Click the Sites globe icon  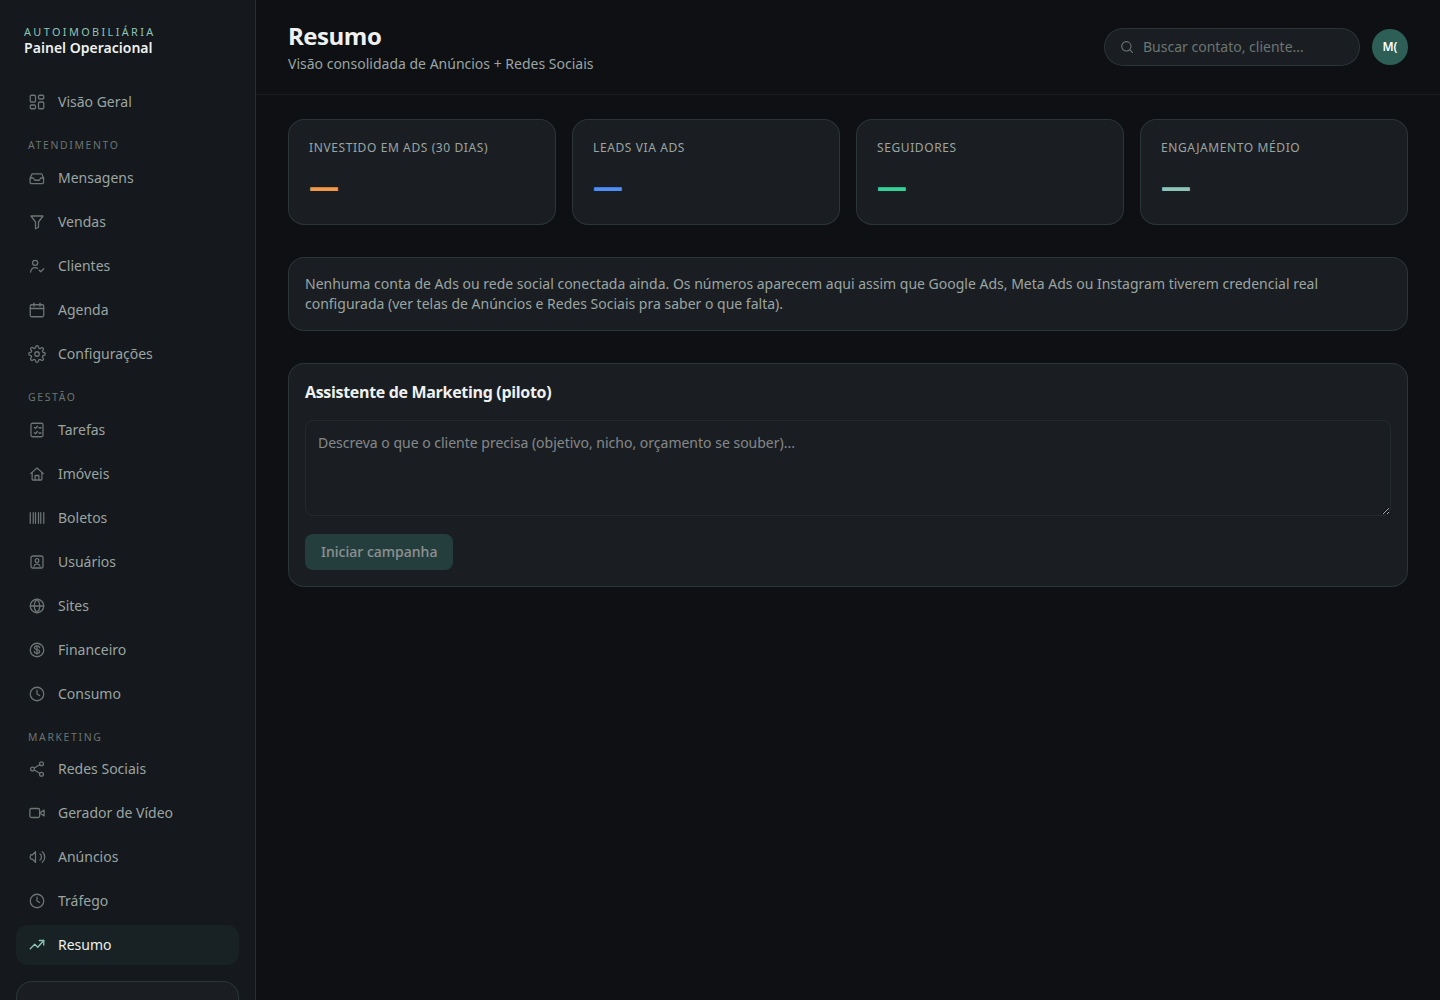click(37, 606)
